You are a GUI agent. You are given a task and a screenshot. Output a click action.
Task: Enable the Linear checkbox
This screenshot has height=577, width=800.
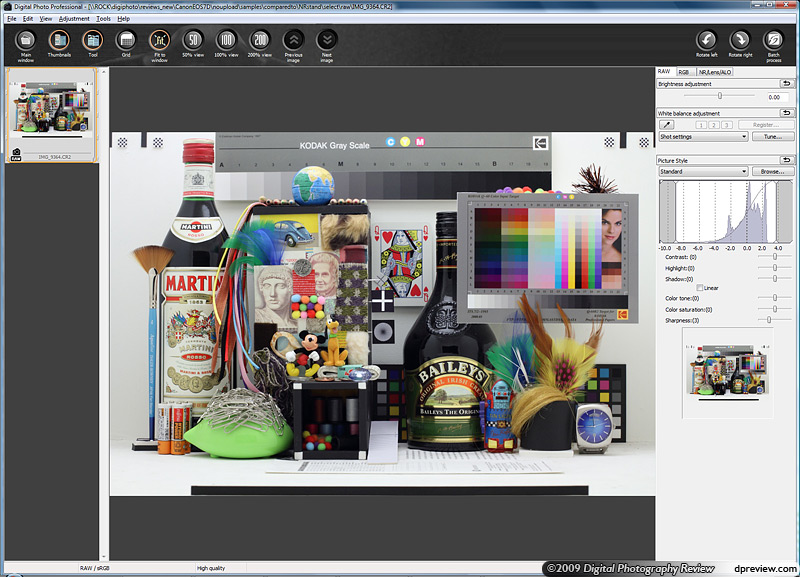(700, 288)
